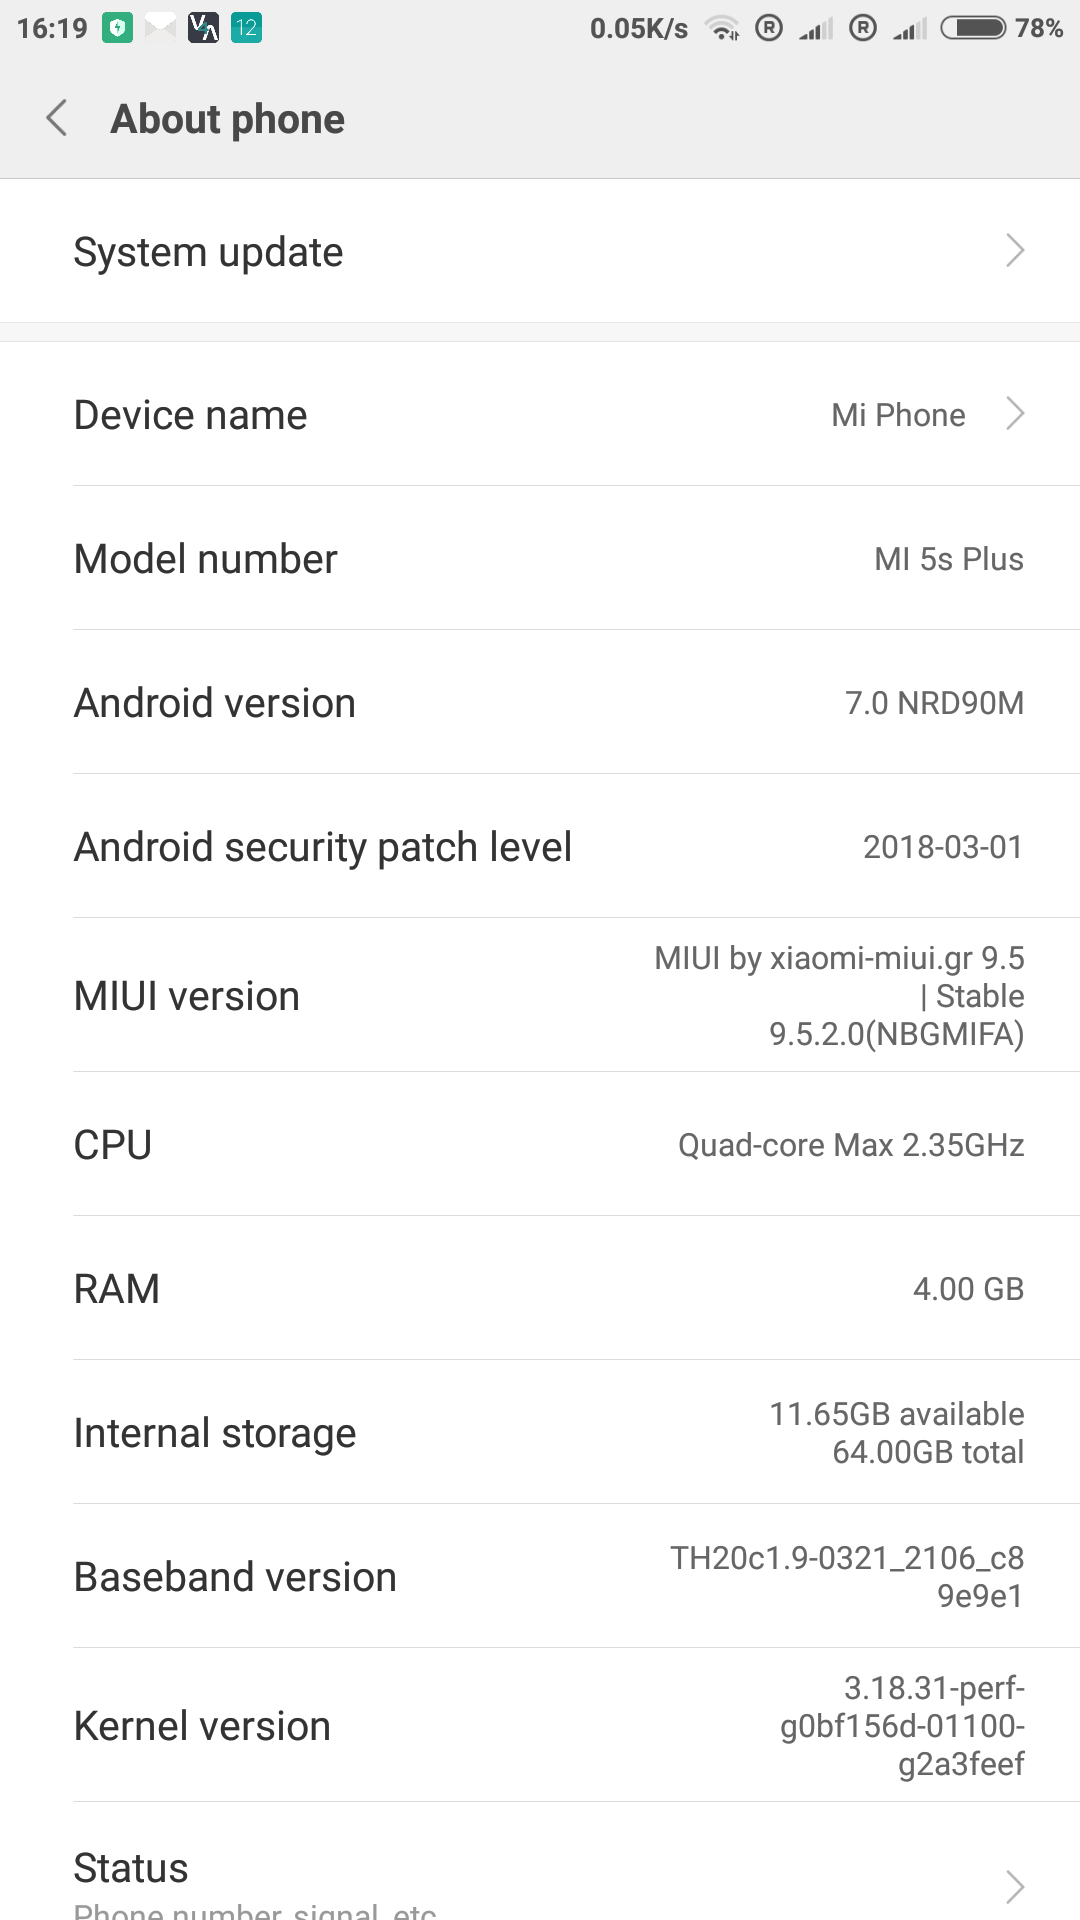Tap the first SIM signal bars icon

coord(815,28)
